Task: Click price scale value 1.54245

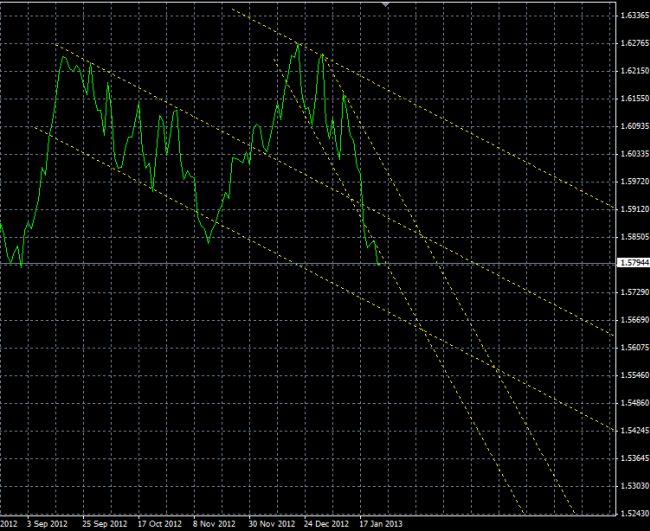Action: coord(634,431)
